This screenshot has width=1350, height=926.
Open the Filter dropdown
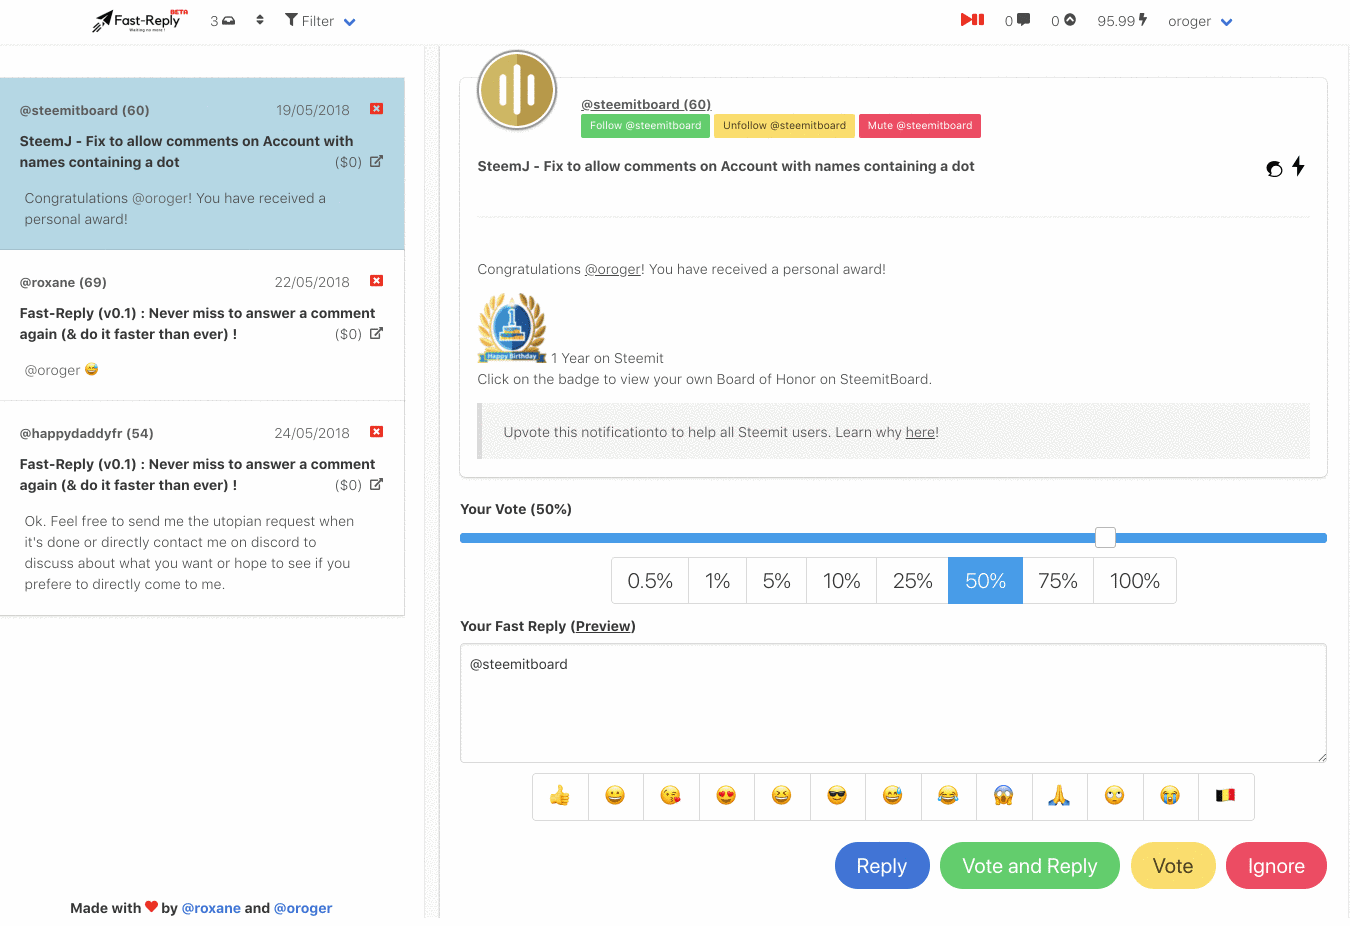(x=320, y=20)
